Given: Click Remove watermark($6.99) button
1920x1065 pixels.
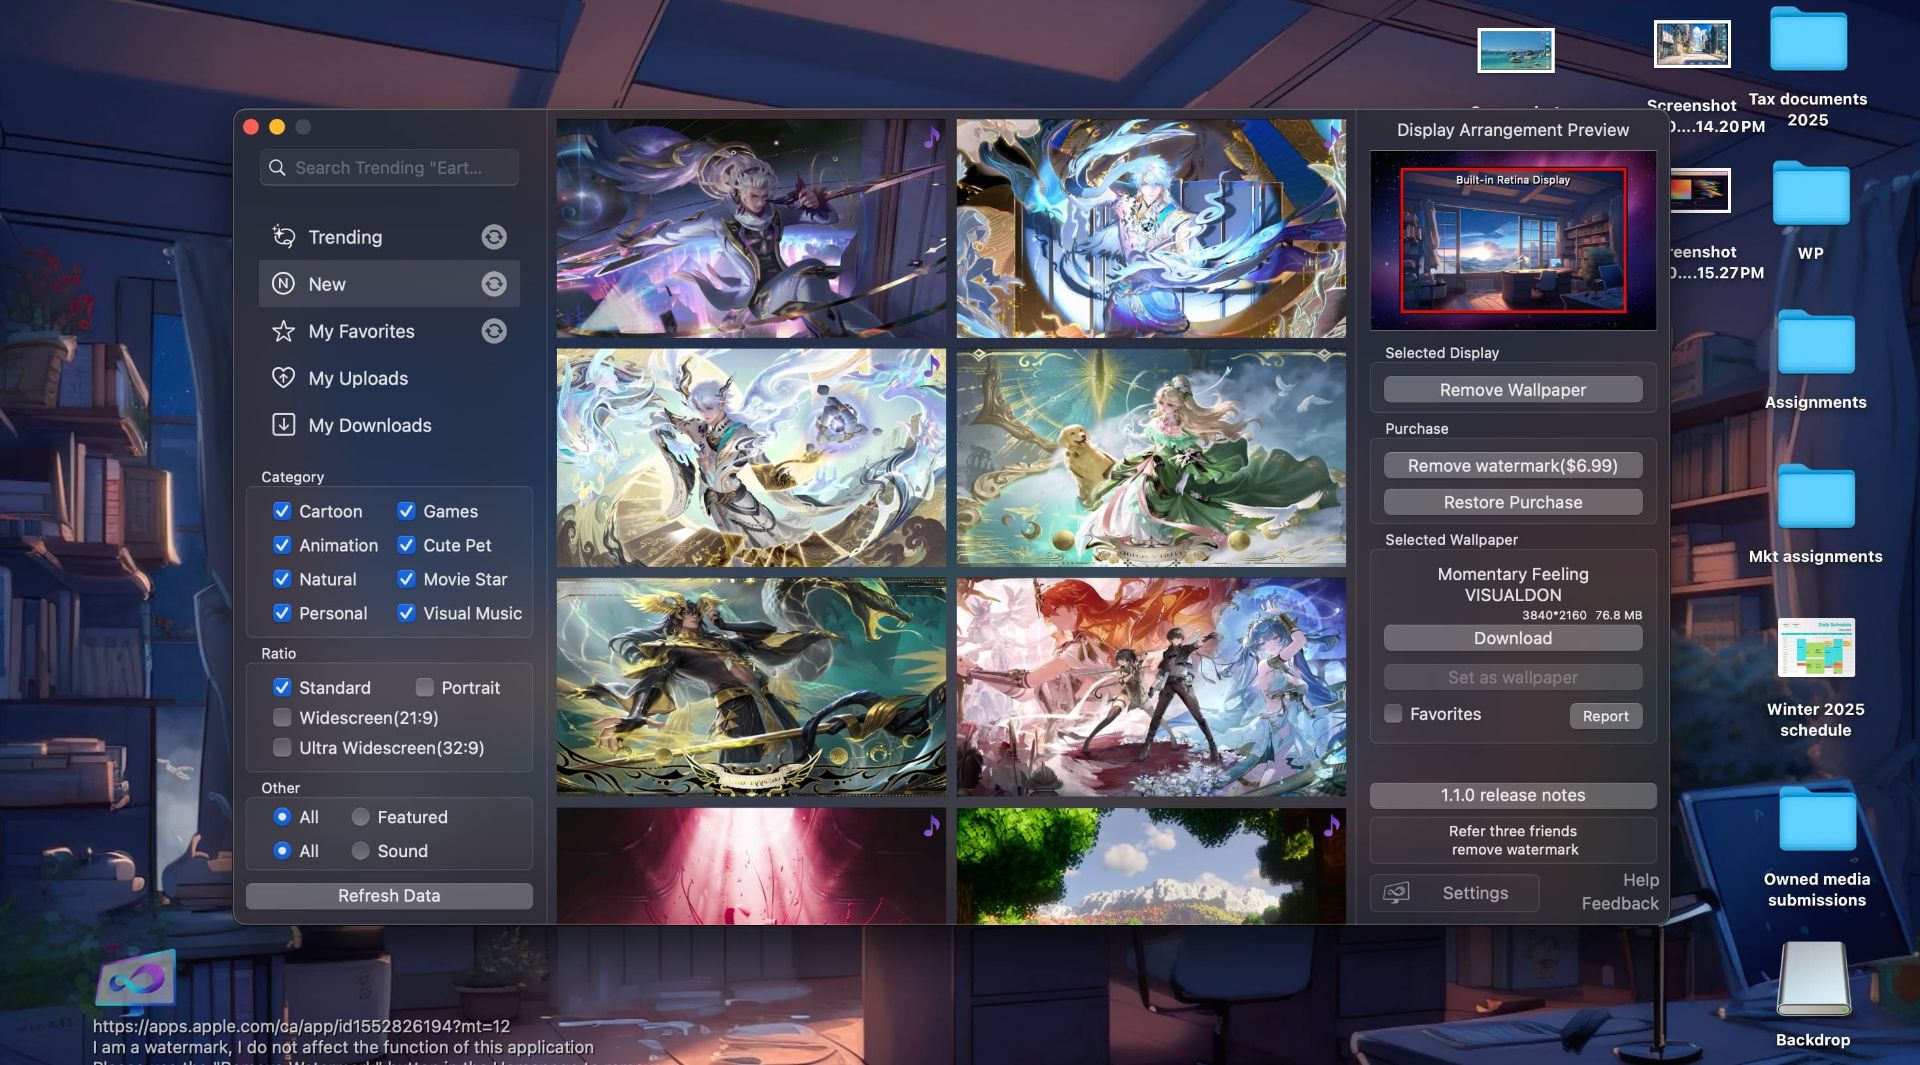Looking at the screenshot, I should coord(1512,466).
